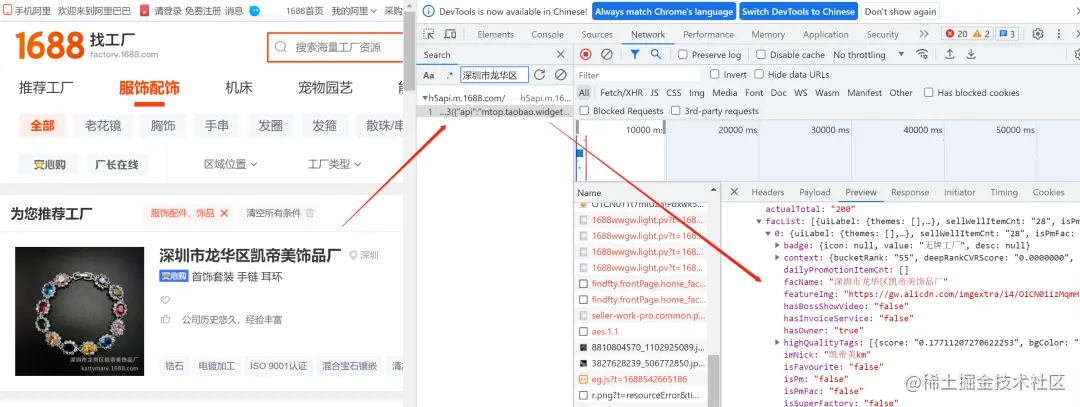Clear search results icon
The image size is (1080, 407).
(x=561, y=74)
